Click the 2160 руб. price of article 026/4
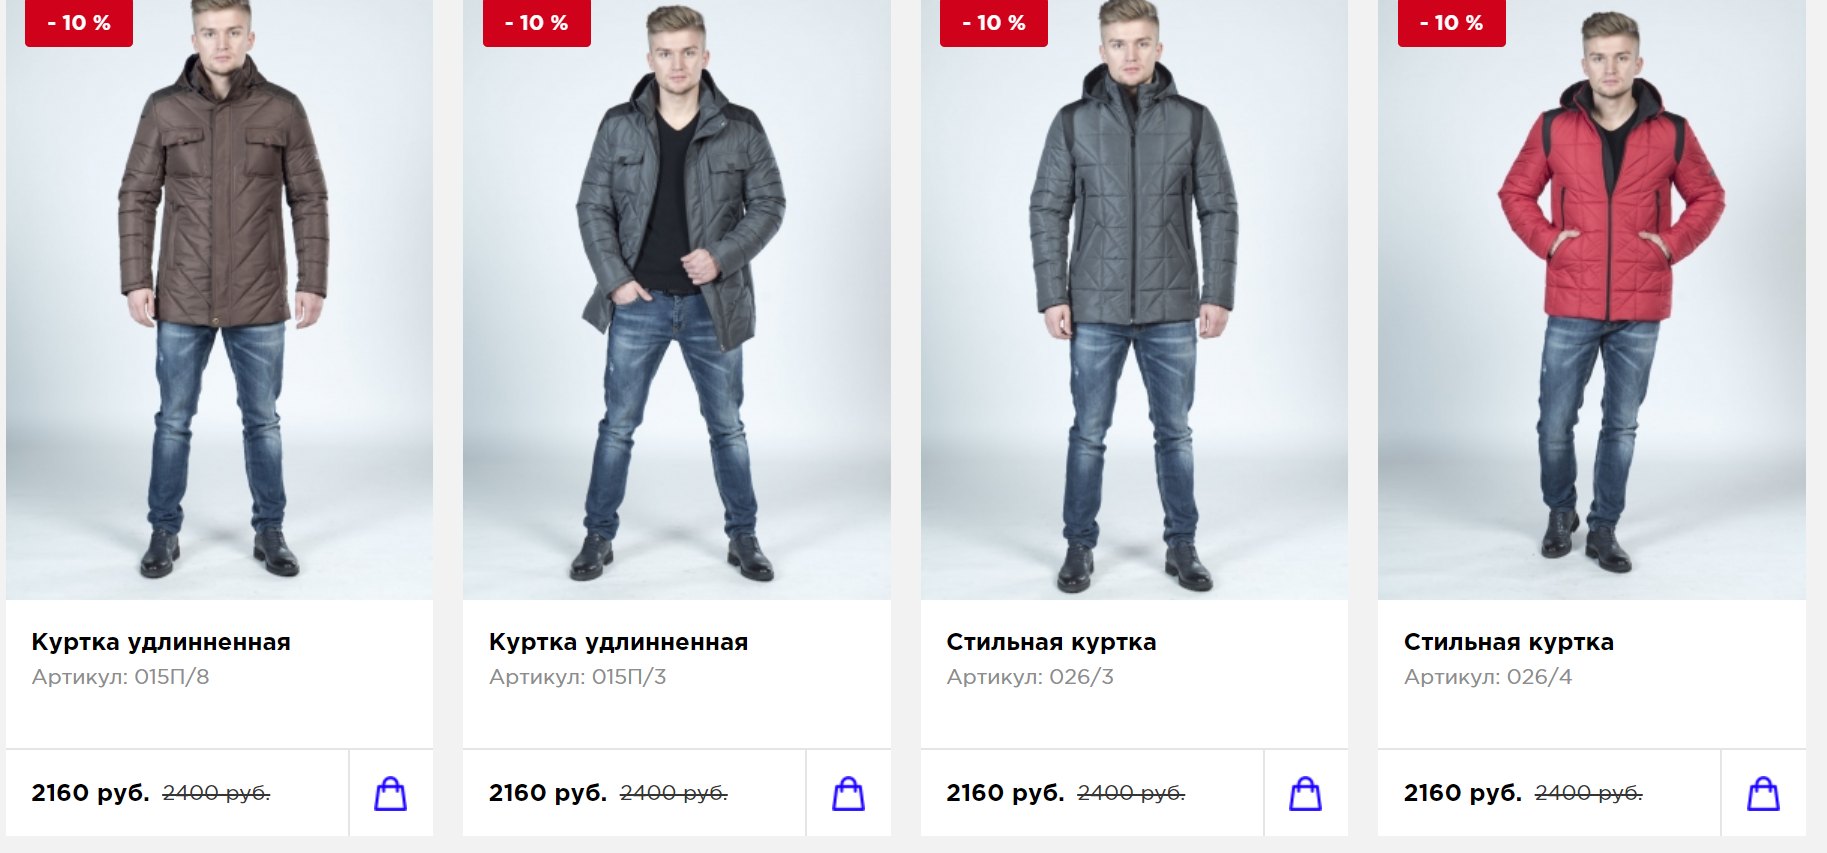Image resolution: width=1827 pixels, height=853 pixels. [x=1463, y=793]
